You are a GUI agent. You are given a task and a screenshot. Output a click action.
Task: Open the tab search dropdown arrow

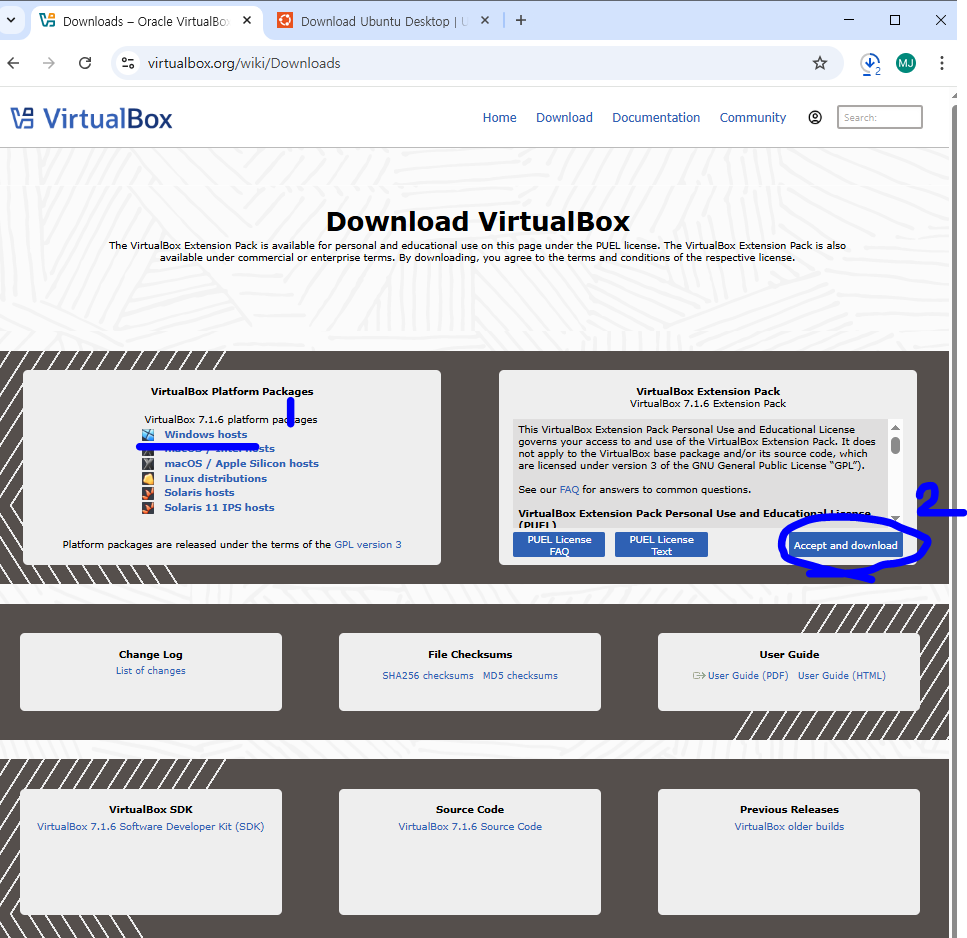click(11, 20)
